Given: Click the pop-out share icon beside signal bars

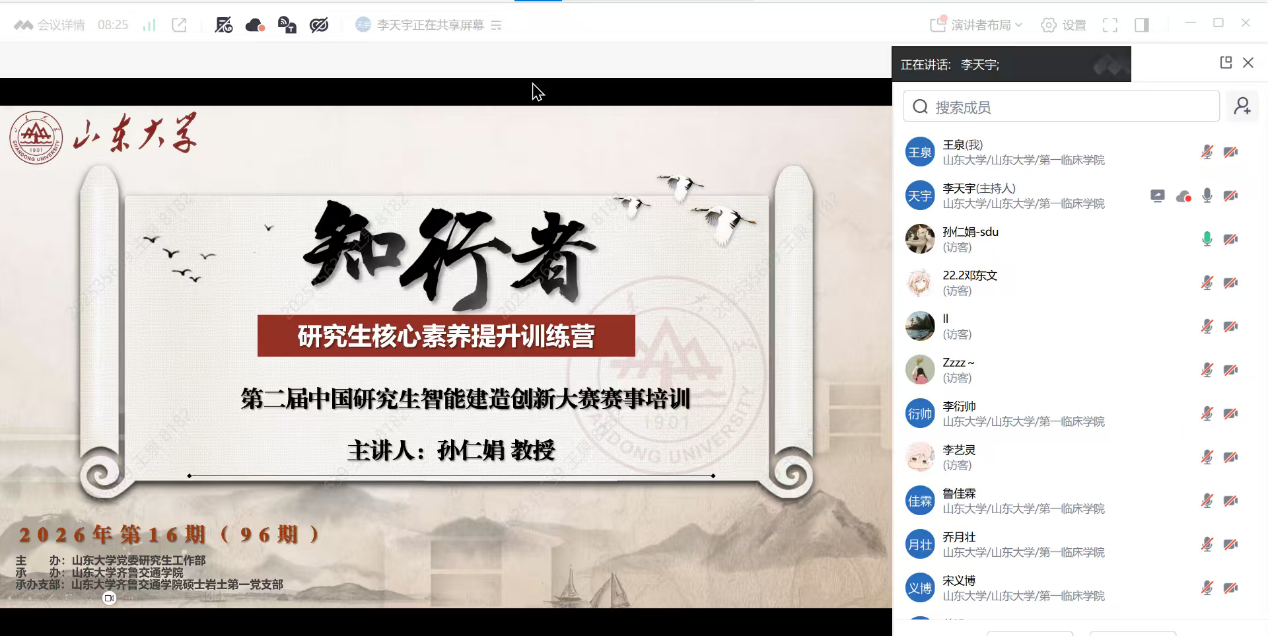Looking at the screenshot, I should pyautogui.click(x=179, y=25).
